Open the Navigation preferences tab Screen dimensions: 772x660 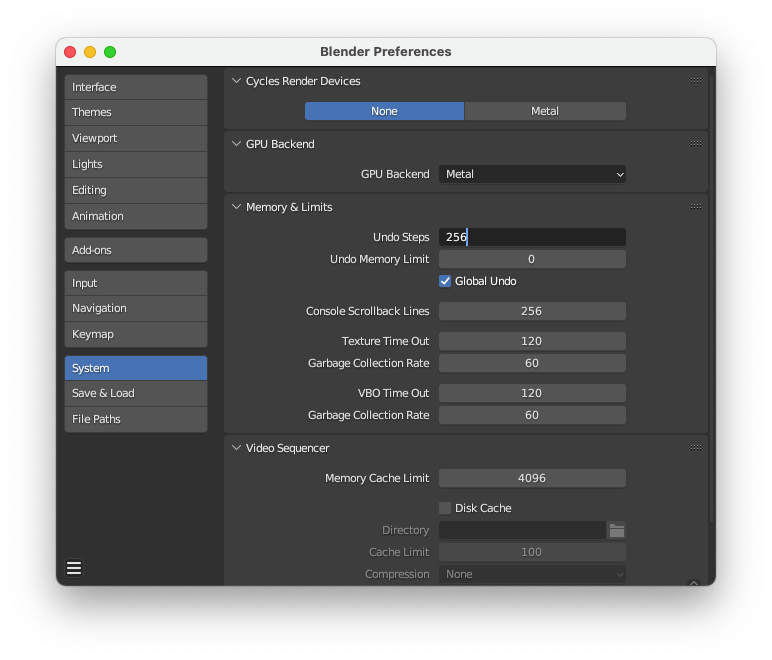coord(136,309)
